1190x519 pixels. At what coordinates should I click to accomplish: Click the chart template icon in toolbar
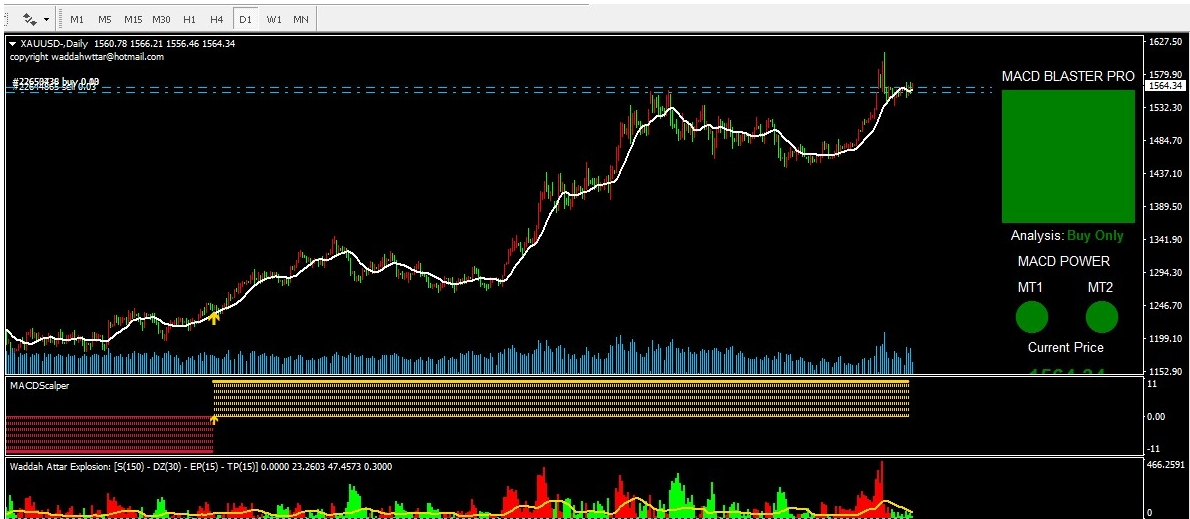(29, 19)
